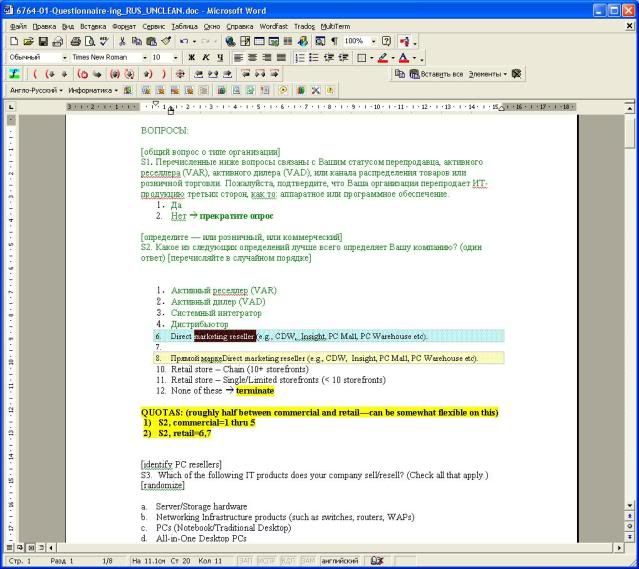
Task: Expand the undo history dropdown arrow
Action: (x=194, y=41)
